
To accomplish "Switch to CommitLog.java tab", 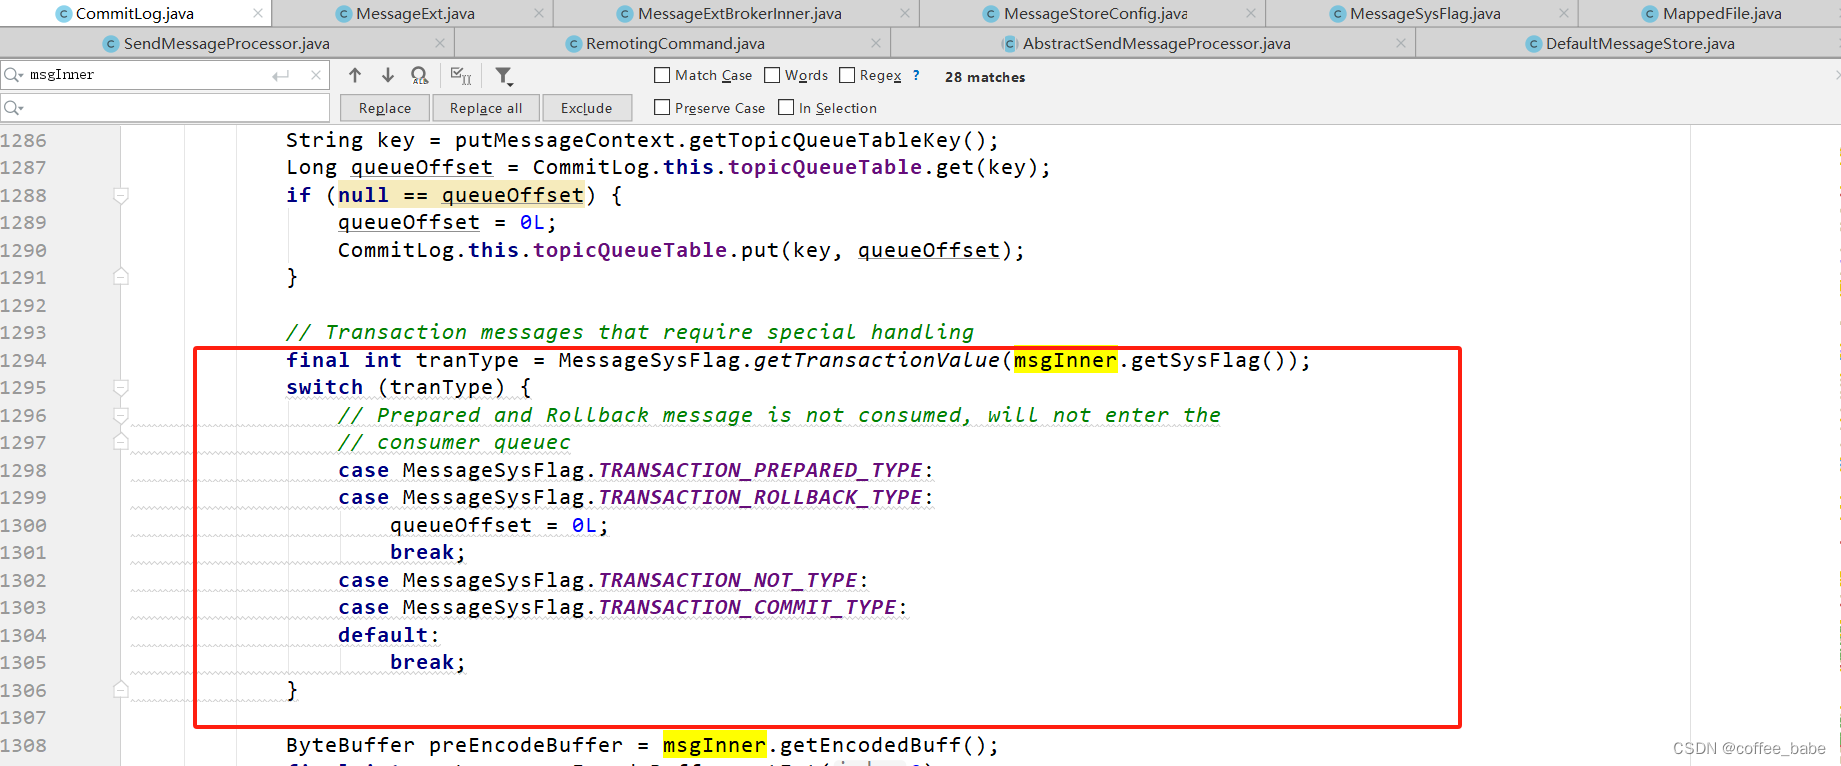I will point(135,14).
